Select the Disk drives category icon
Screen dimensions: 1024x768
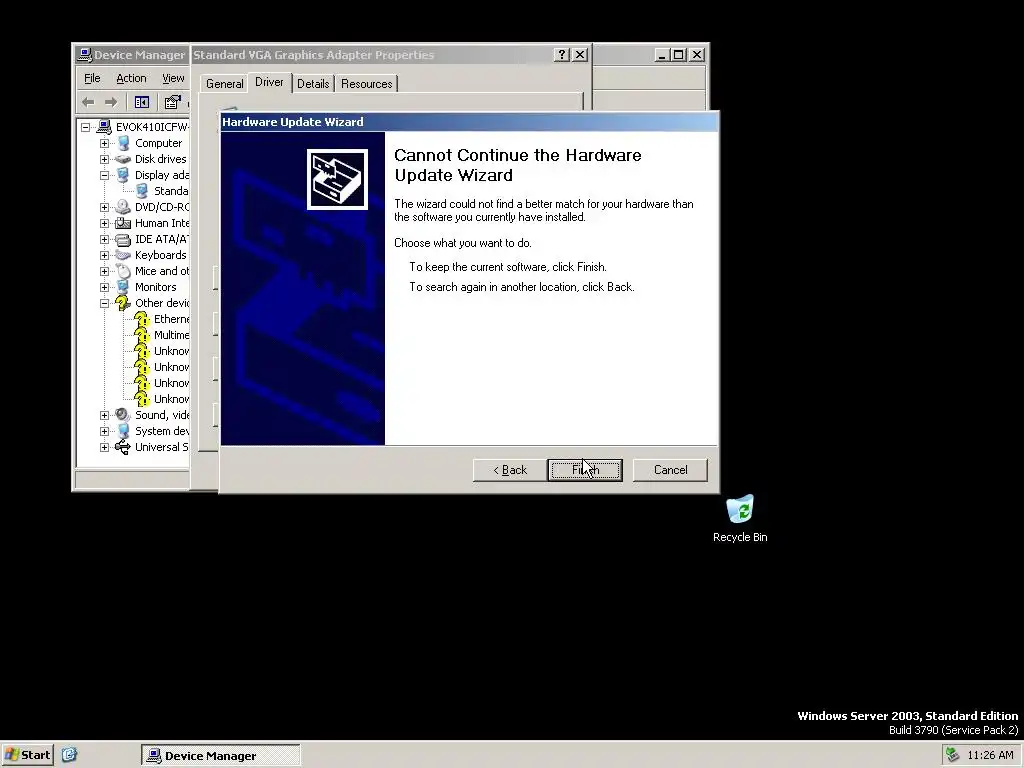(x=123, y=159)
